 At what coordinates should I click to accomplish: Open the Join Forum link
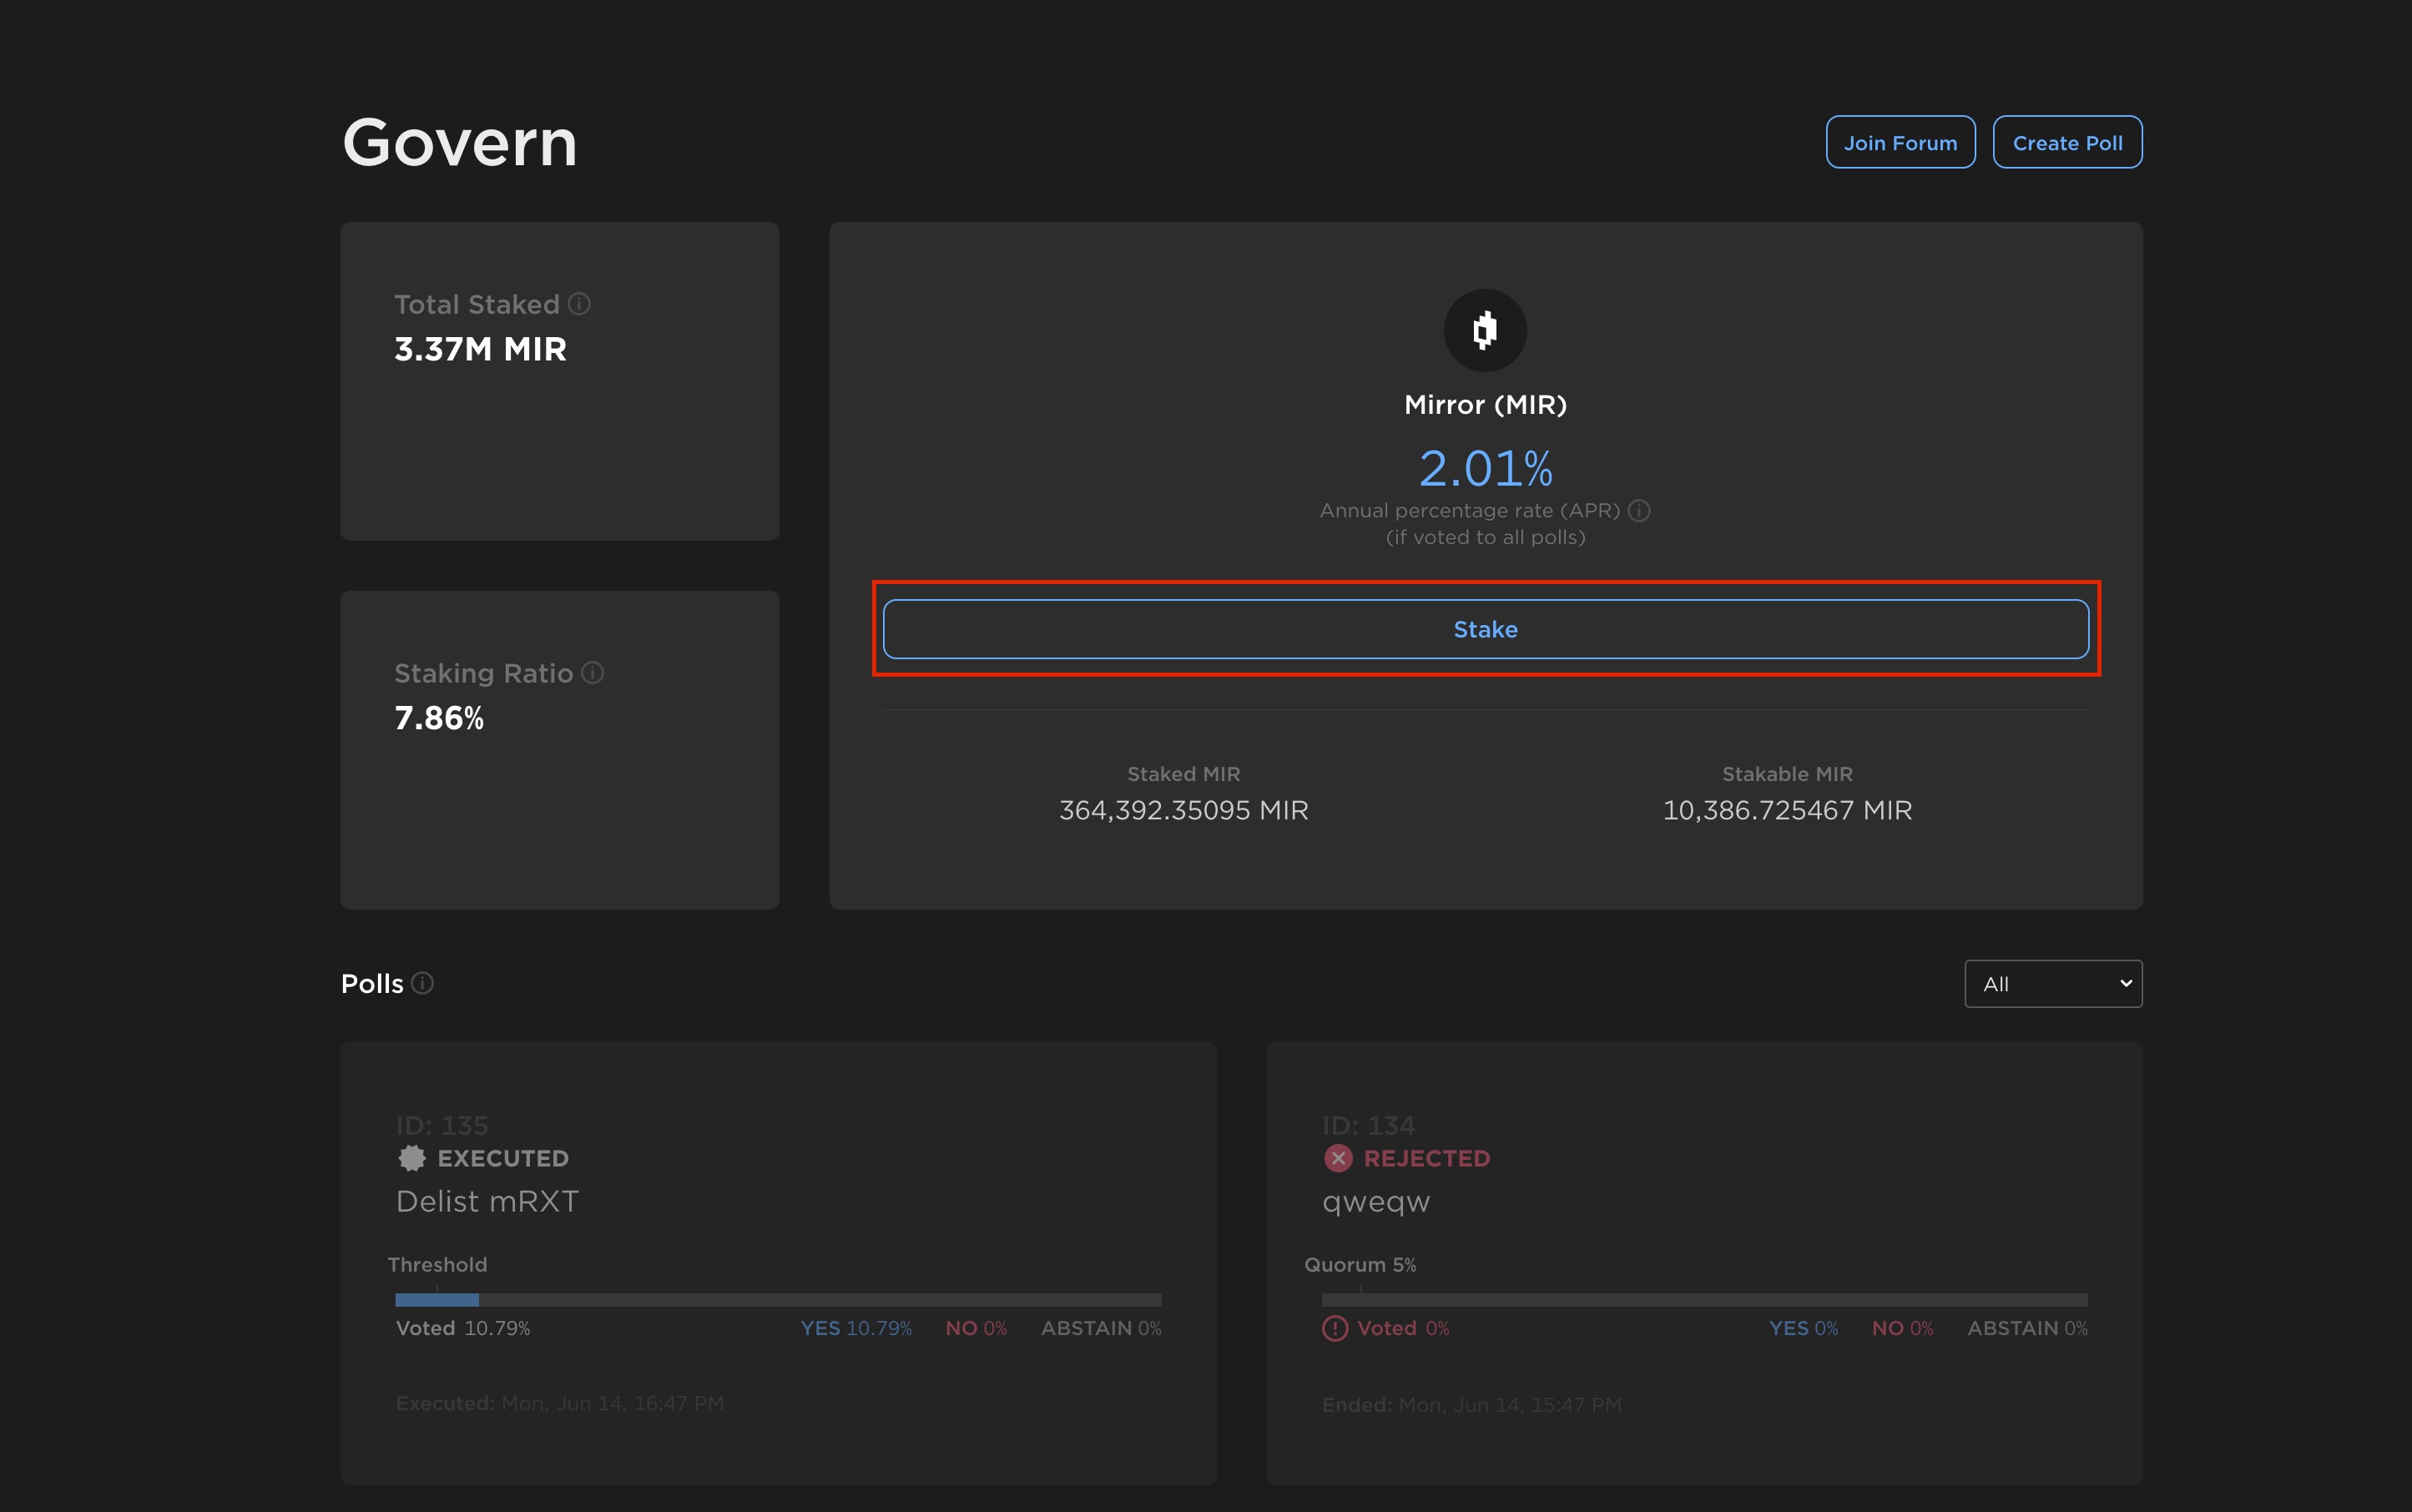pos(1900,143)
